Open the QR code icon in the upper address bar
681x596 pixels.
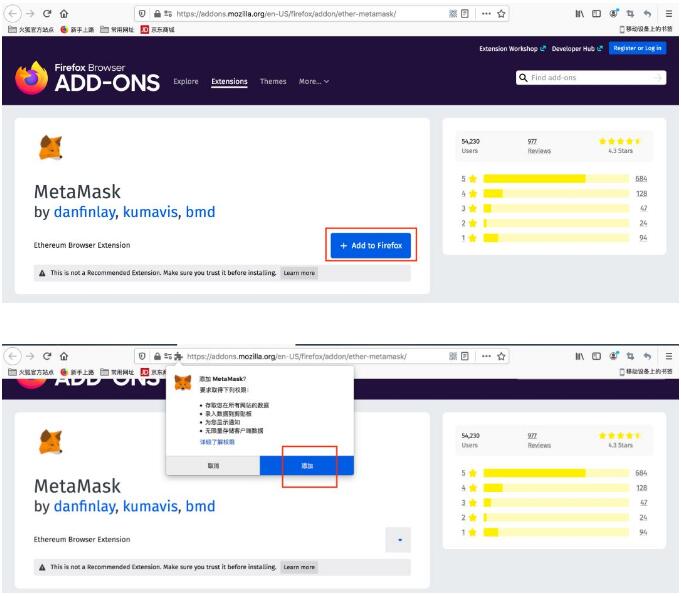point(453,14)
